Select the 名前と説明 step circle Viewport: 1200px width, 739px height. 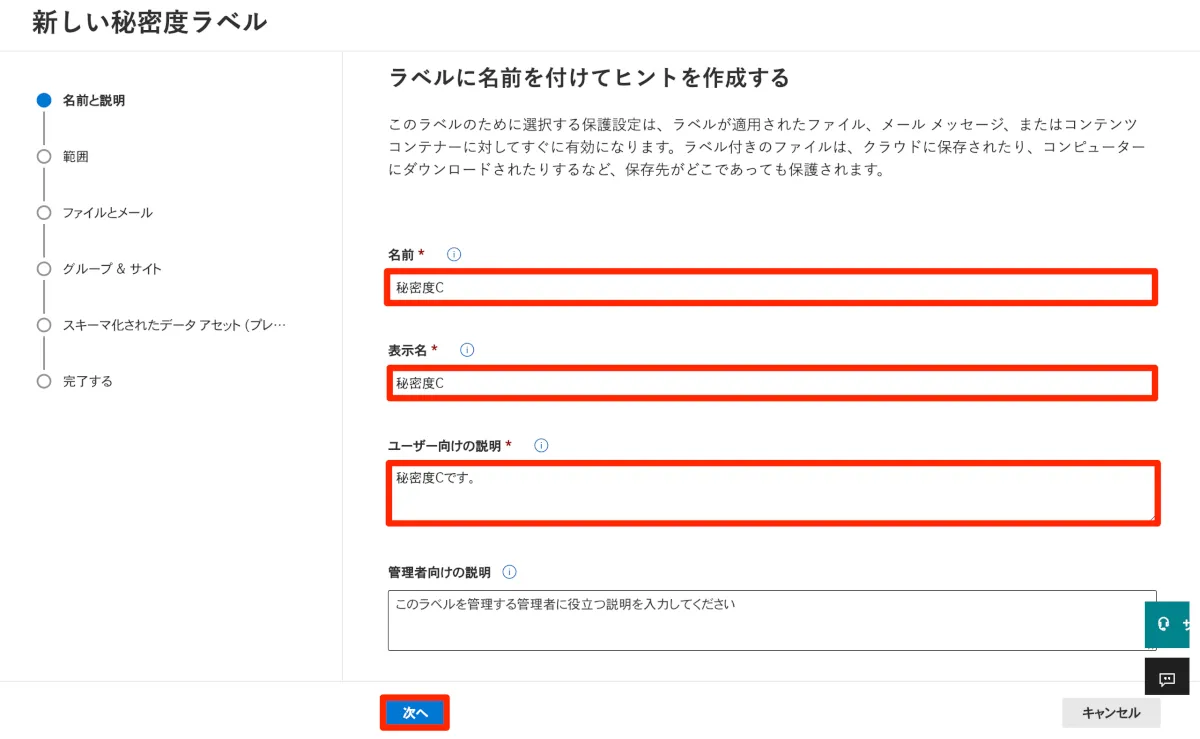(44, 100)
